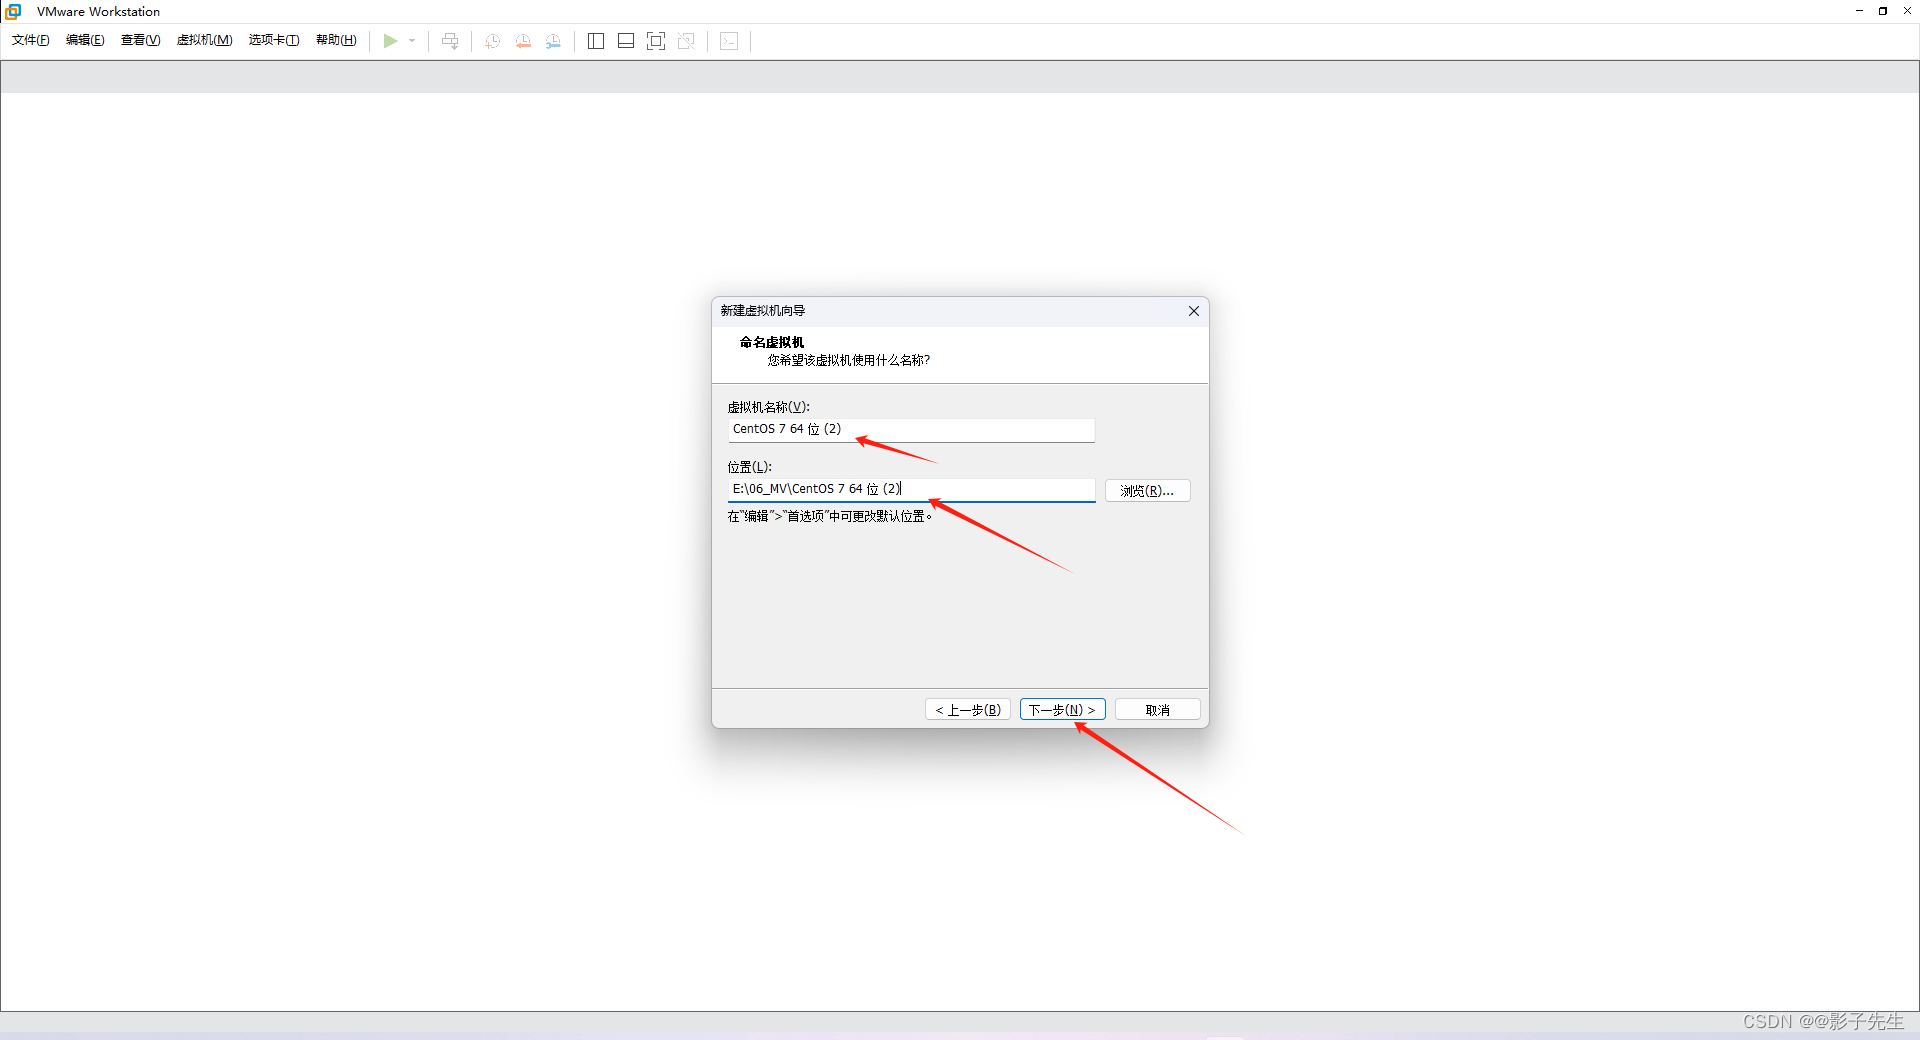Click the enter full screen icon
Viewport: 1920px width, 1040px height.
point(656,41)
